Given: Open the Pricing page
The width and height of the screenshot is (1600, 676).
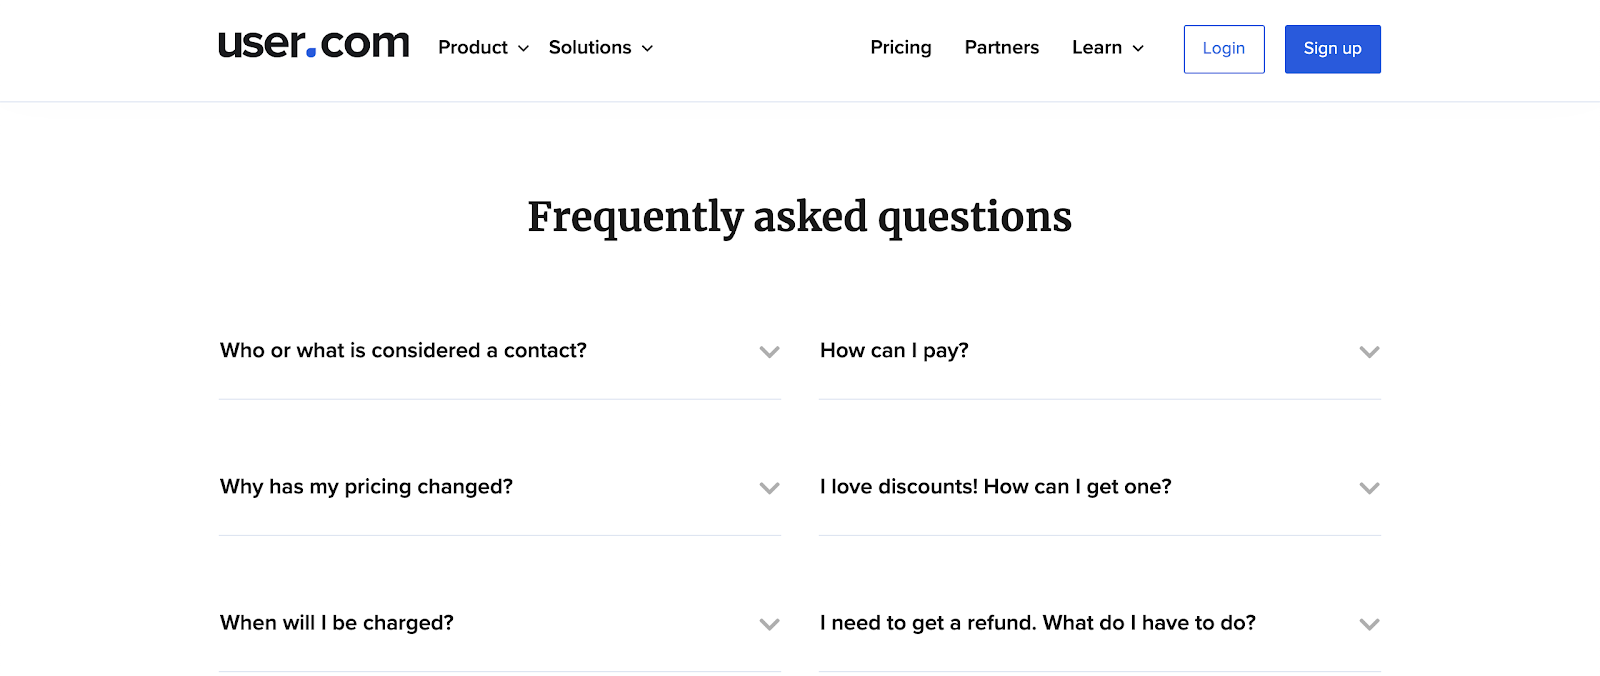Looking at the screenshot, I should coord(900,47).
